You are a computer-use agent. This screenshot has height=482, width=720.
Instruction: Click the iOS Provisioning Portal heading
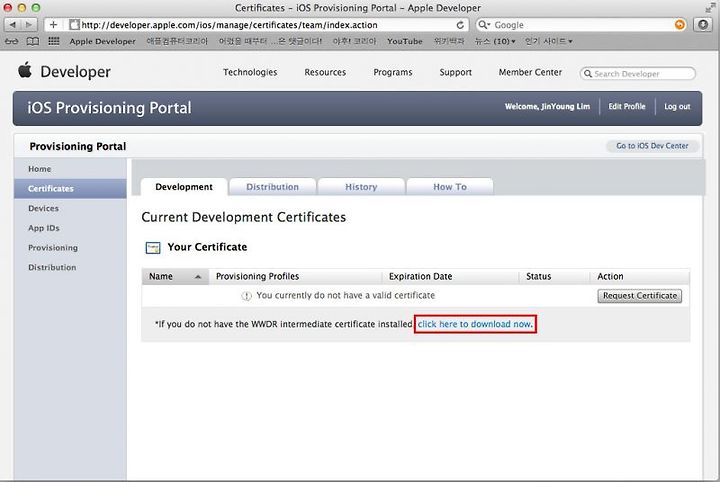(x=109, y=108)
